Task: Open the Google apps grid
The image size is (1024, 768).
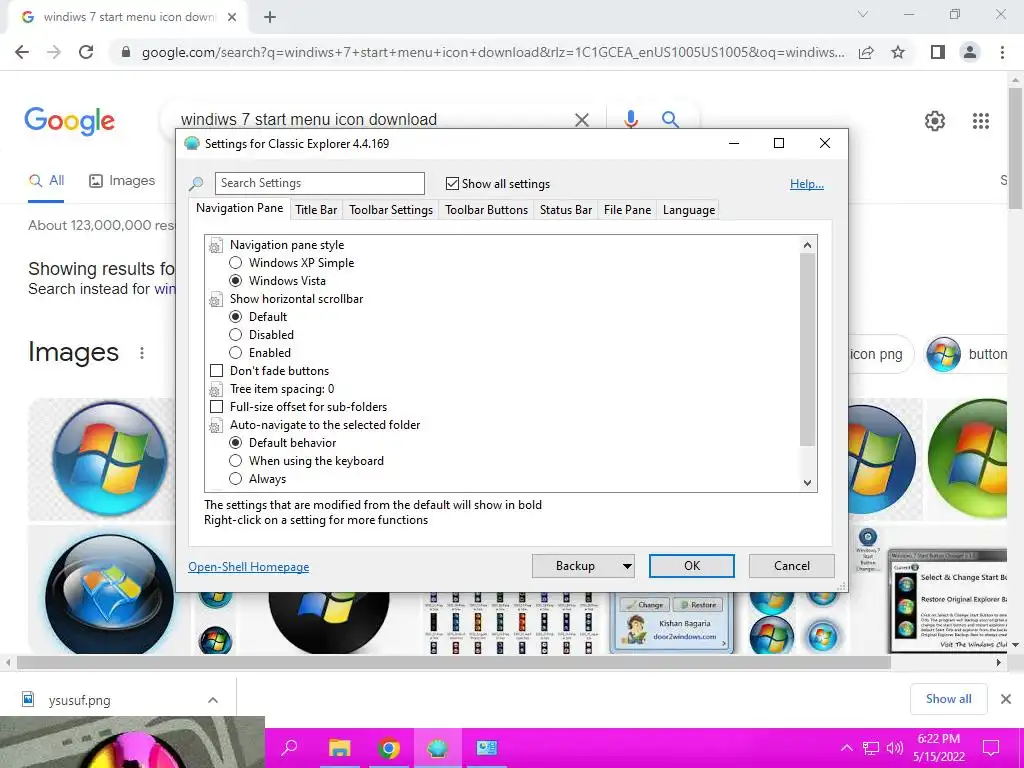Action: click(980, 121)
